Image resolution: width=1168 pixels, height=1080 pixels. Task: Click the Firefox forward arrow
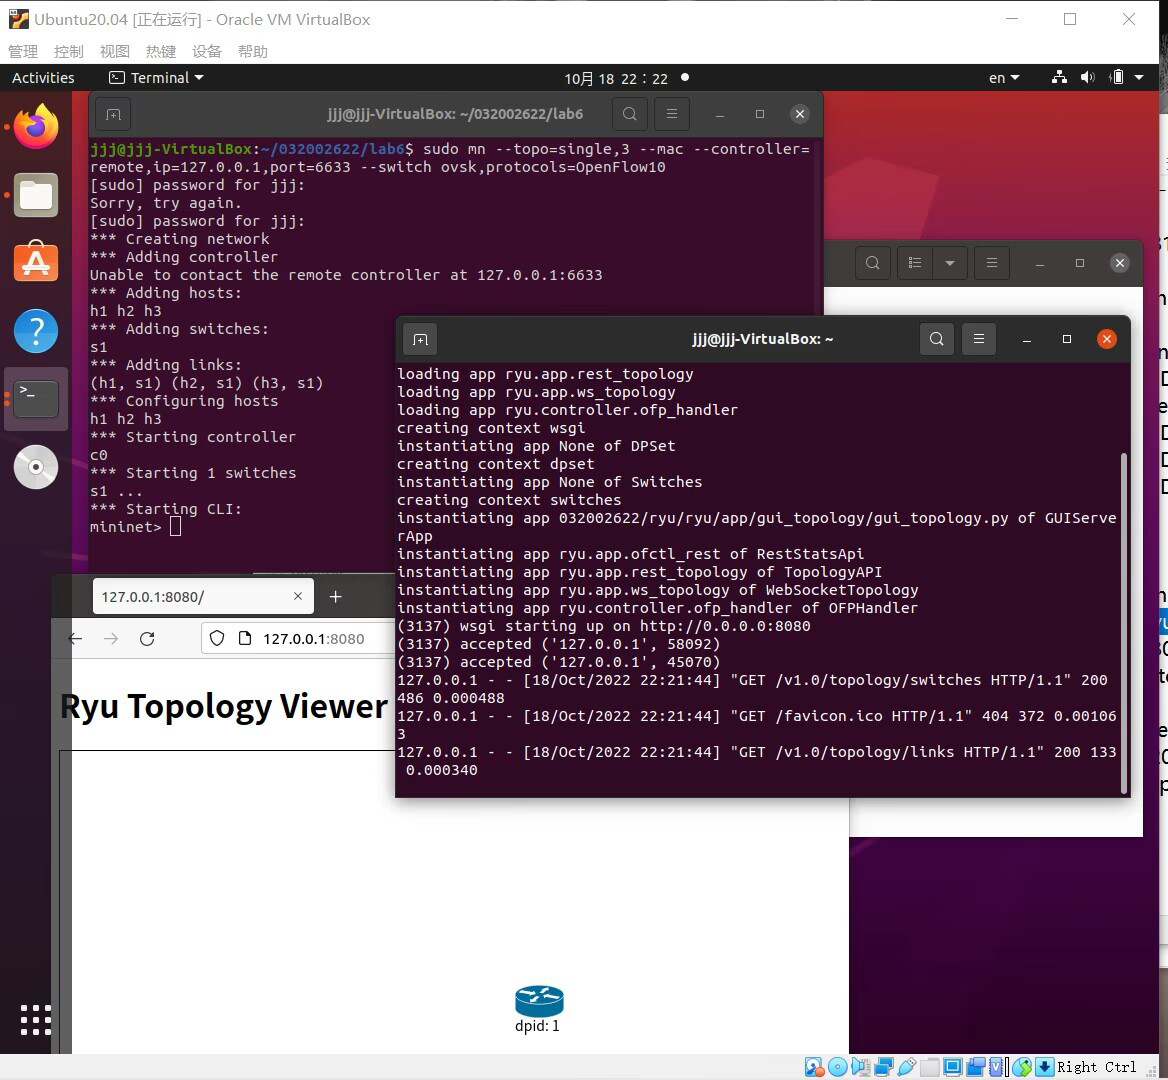[111, 638]
